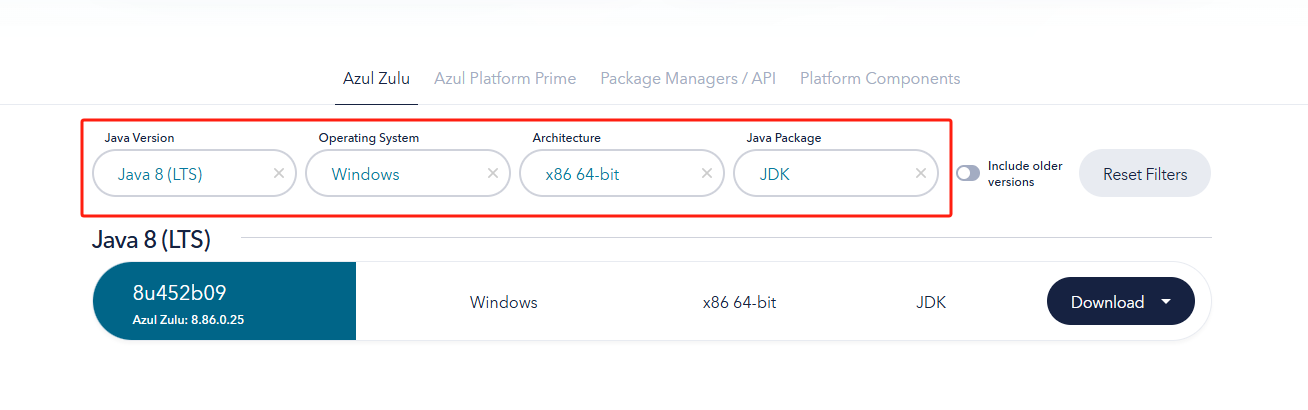Viewport: 1308px width, 410px height.
Task: Click the JDK link in the result row
Action: click(x=931, y=302)
